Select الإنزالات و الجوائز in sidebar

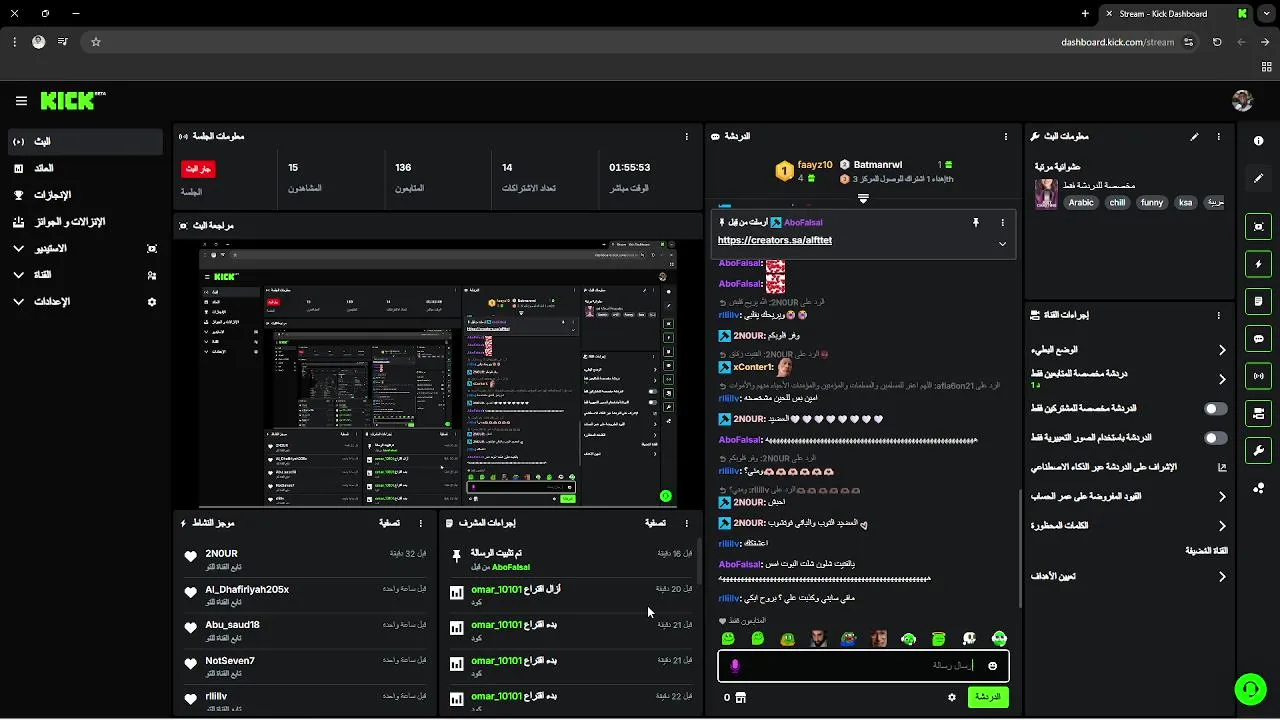pyautogui.click(x=85, y=222)
